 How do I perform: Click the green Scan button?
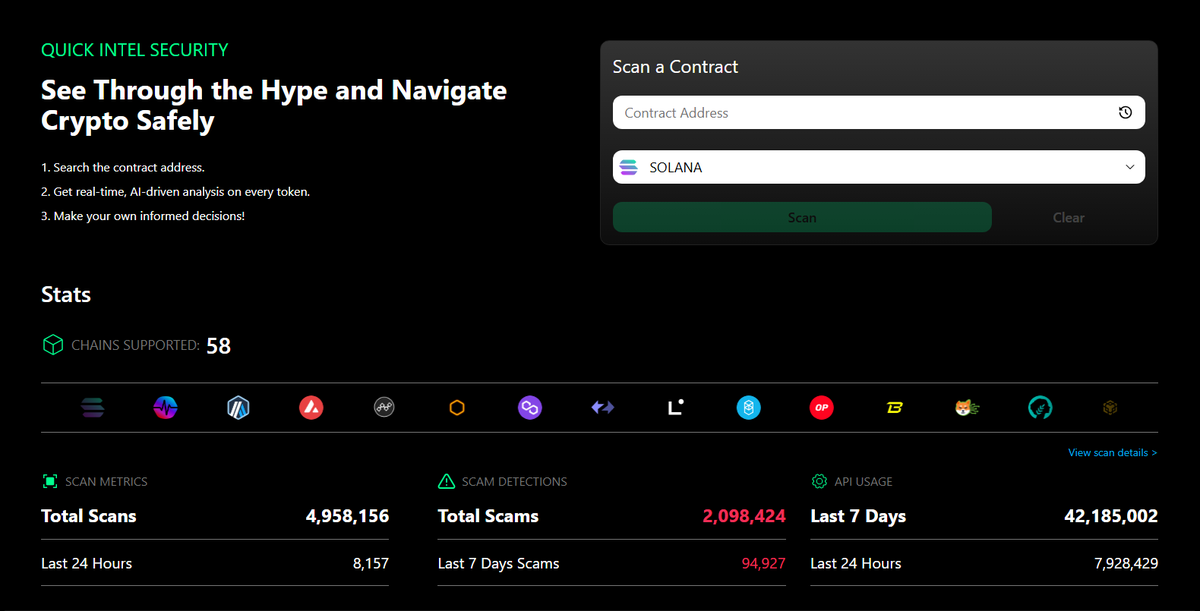pyautogui.click(x=802, y=217)
